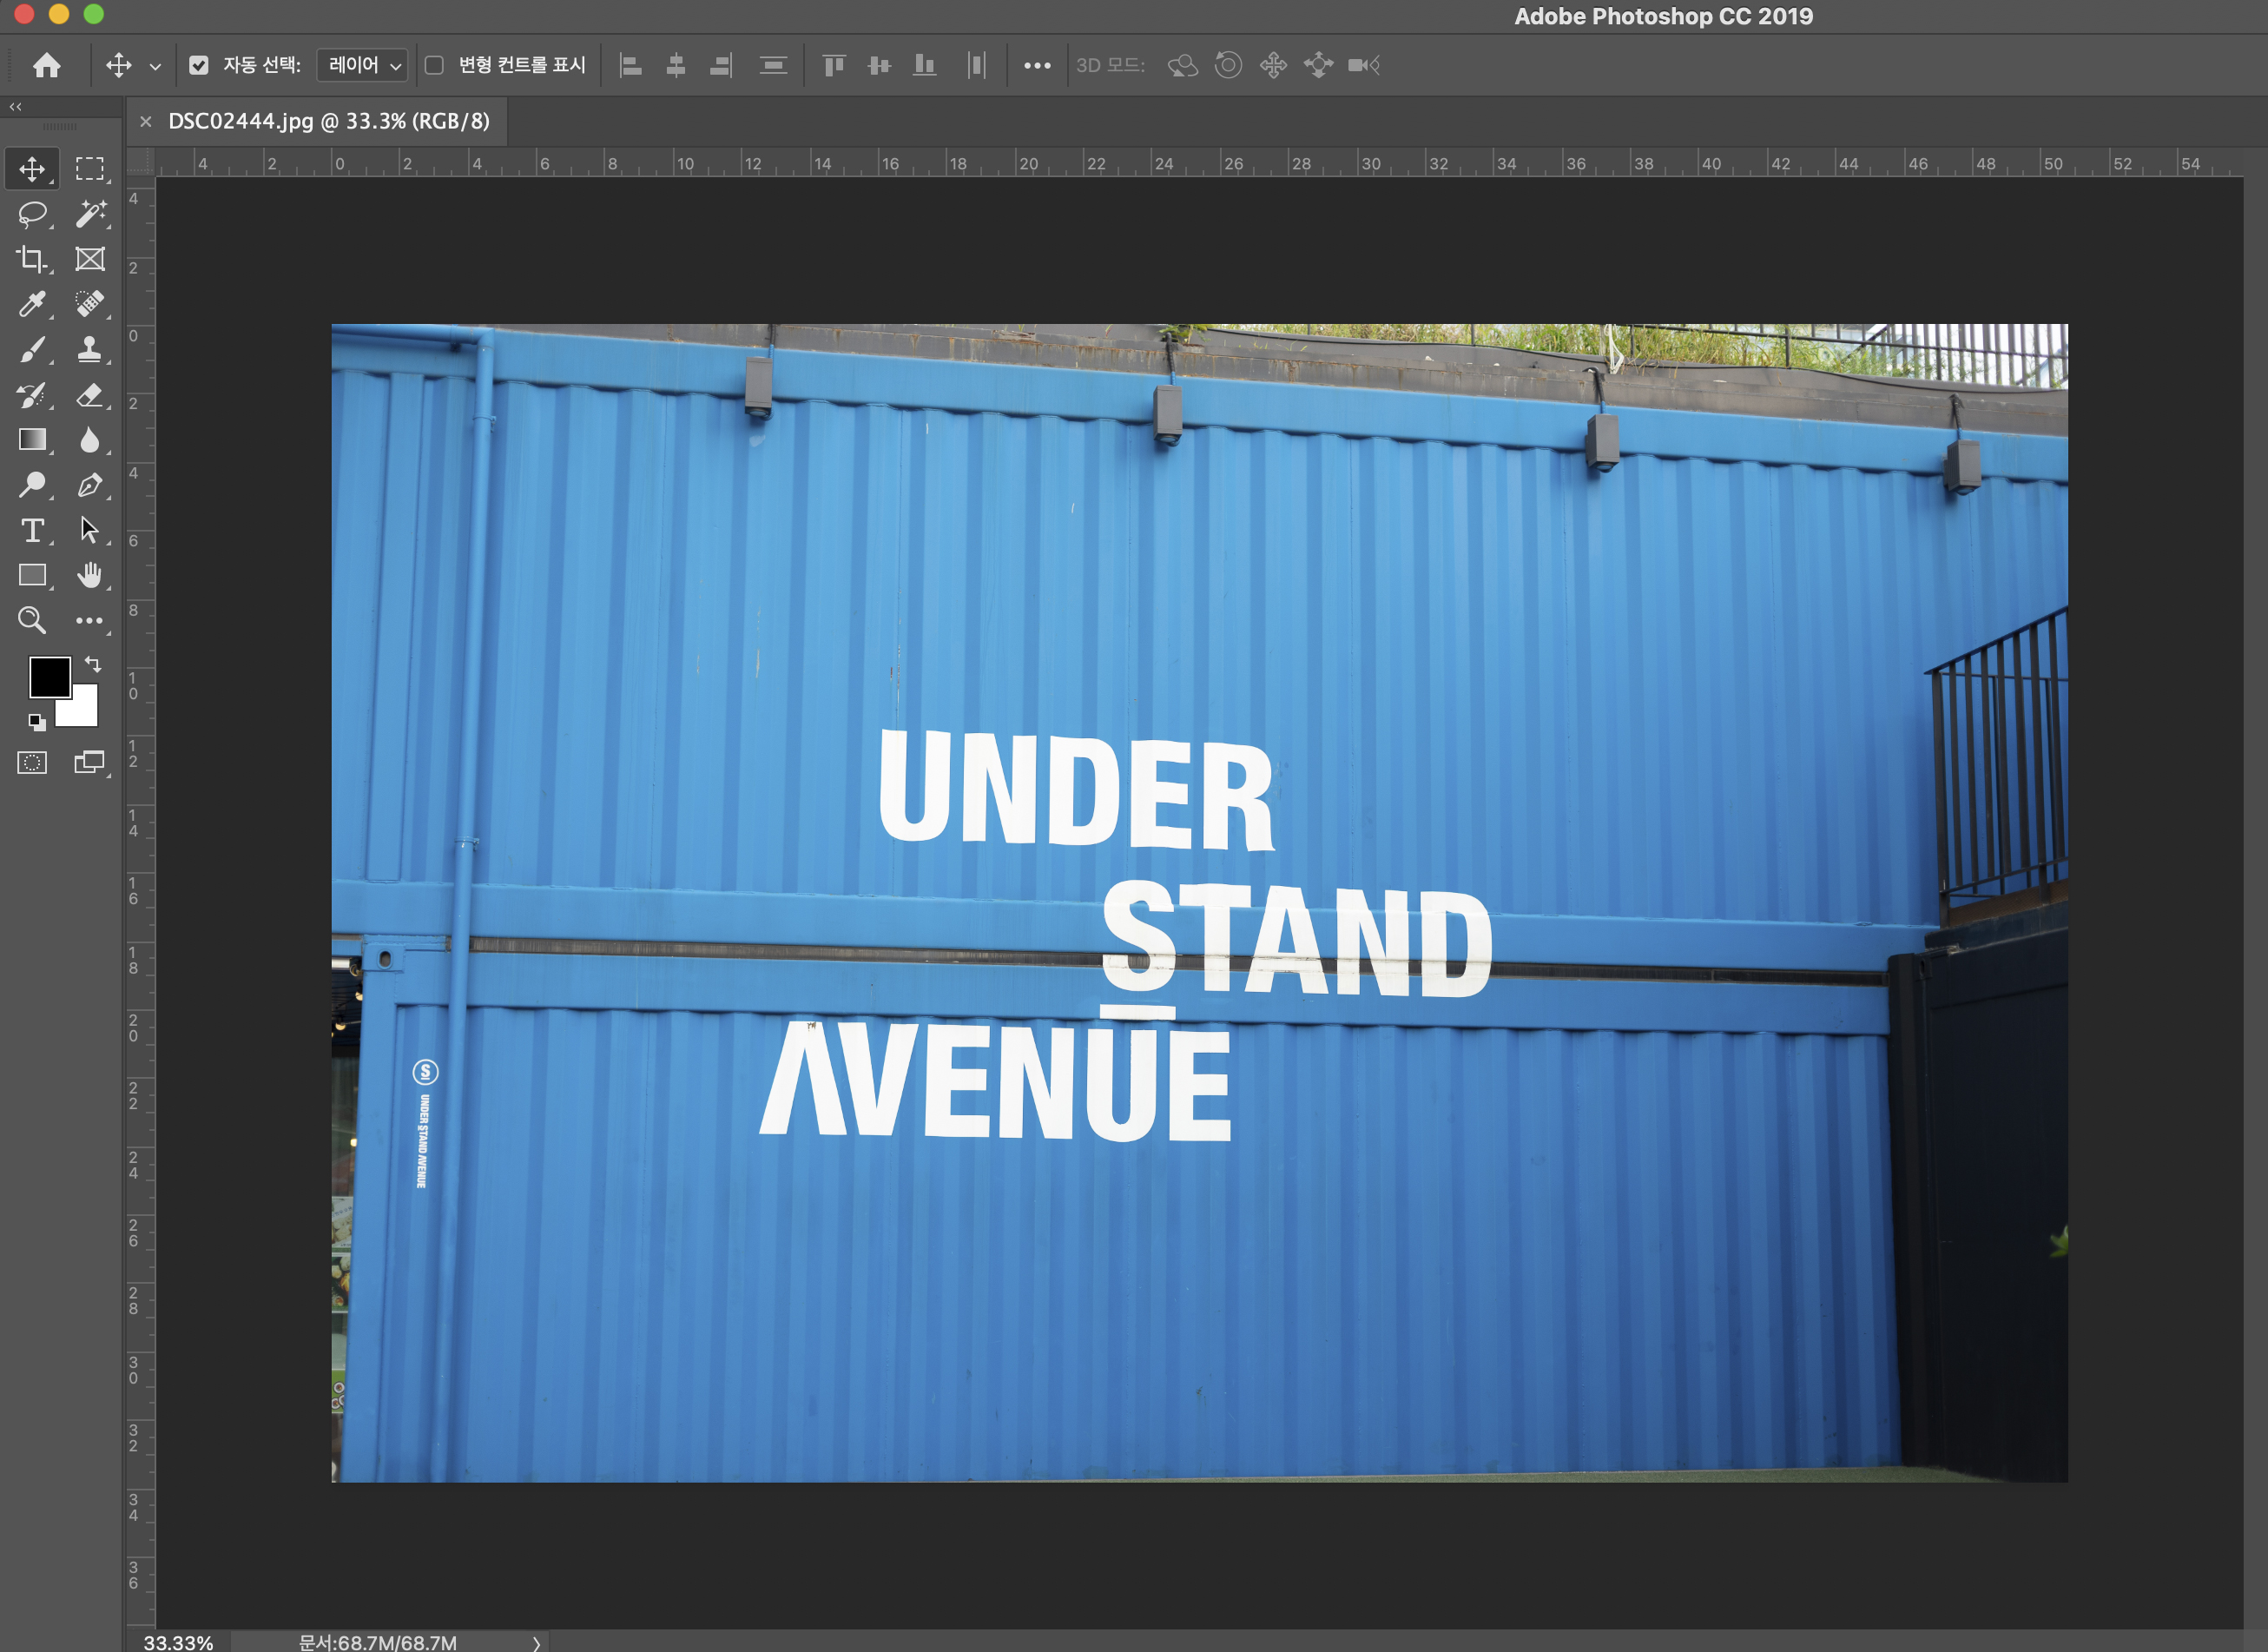This screenshot has width=2268, height=1652.
Task: Expand the status bar info arrow
Action: tap(536, 1642)
